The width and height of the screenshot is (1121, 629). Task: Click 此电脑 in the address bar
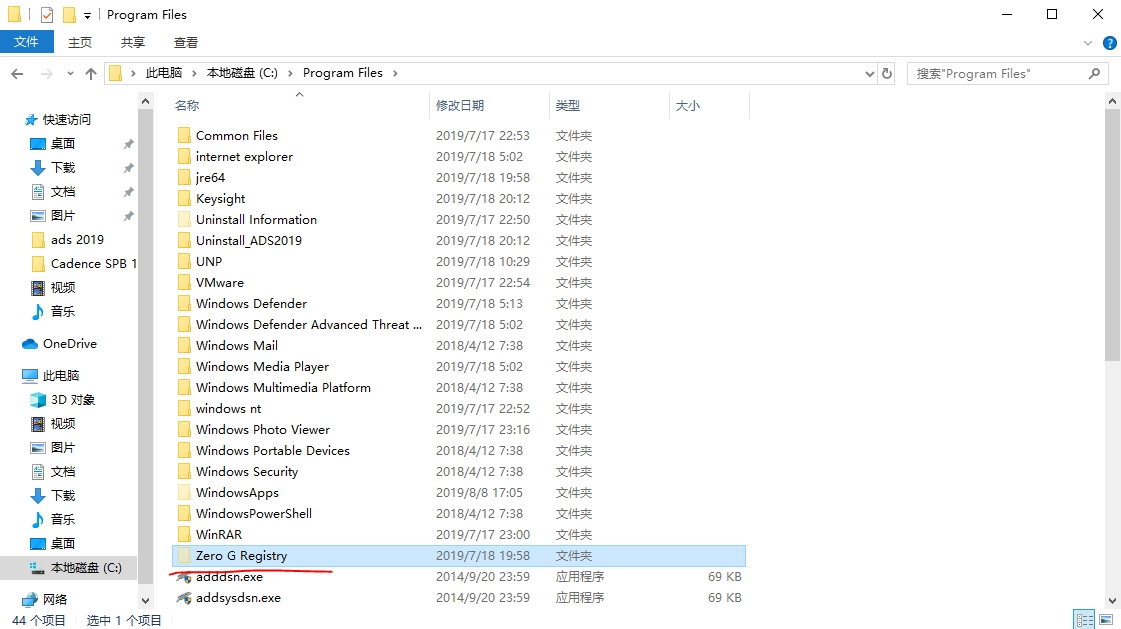point(164,73)
